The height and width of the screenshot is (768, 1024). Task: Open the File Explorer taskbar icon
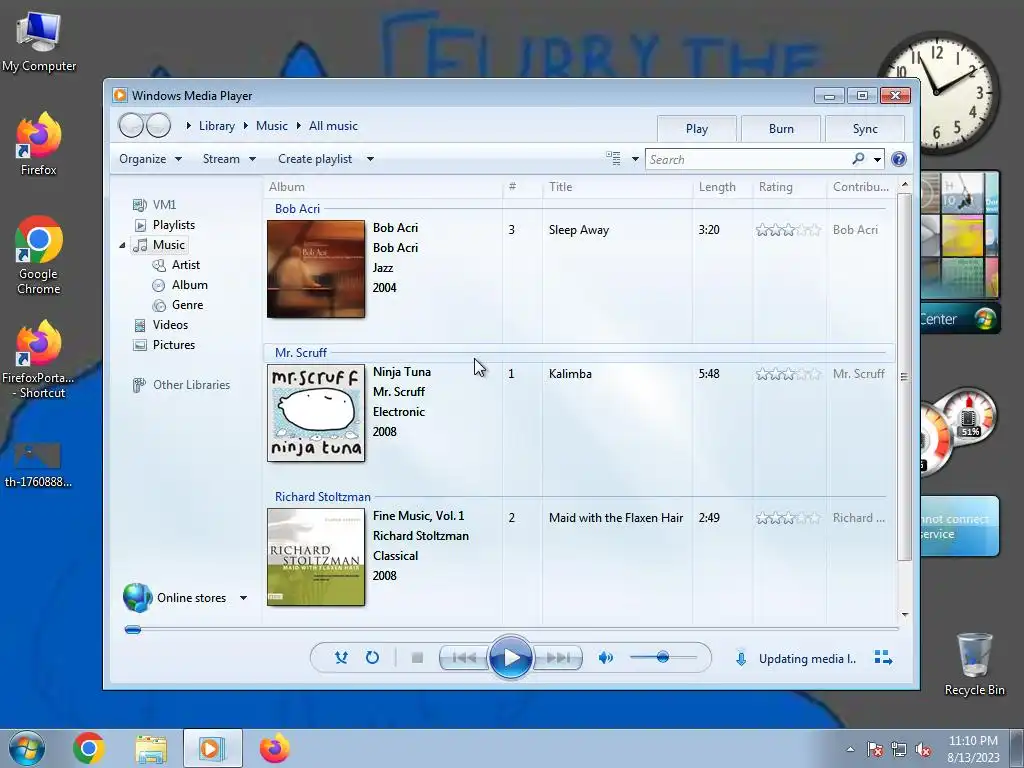tap(151, 749)
